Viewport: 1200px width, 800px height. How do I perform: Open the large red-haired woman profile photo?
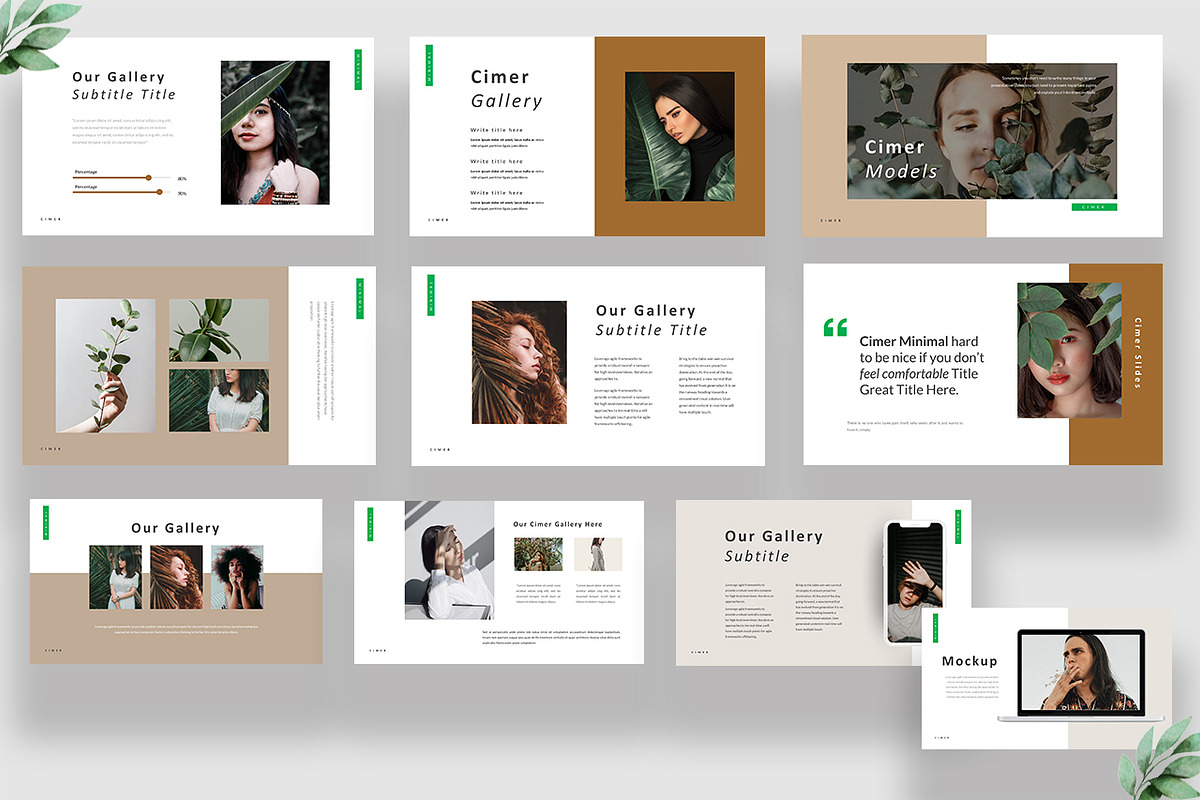pyautogui.click(x=519, y=362)
